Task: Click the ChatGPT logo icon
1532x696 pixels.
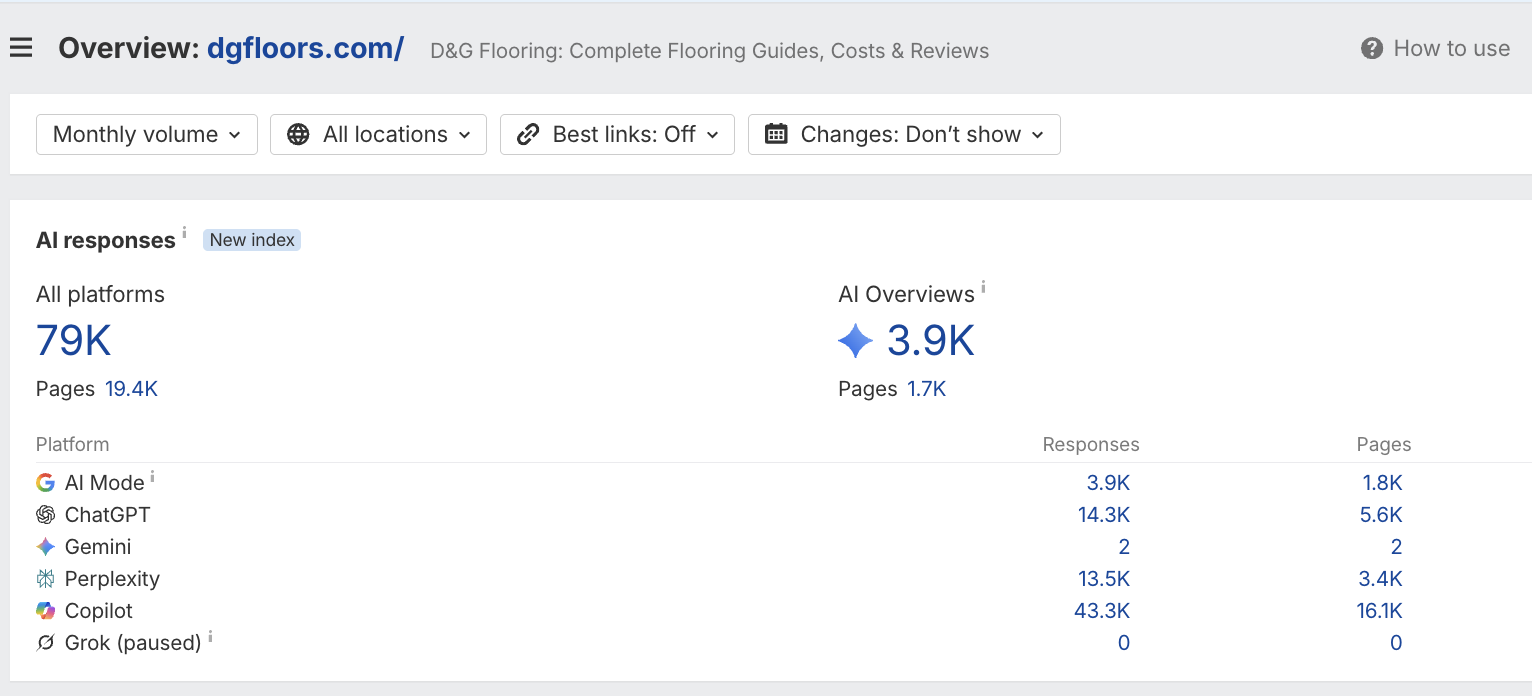Action: coord(45,515)
